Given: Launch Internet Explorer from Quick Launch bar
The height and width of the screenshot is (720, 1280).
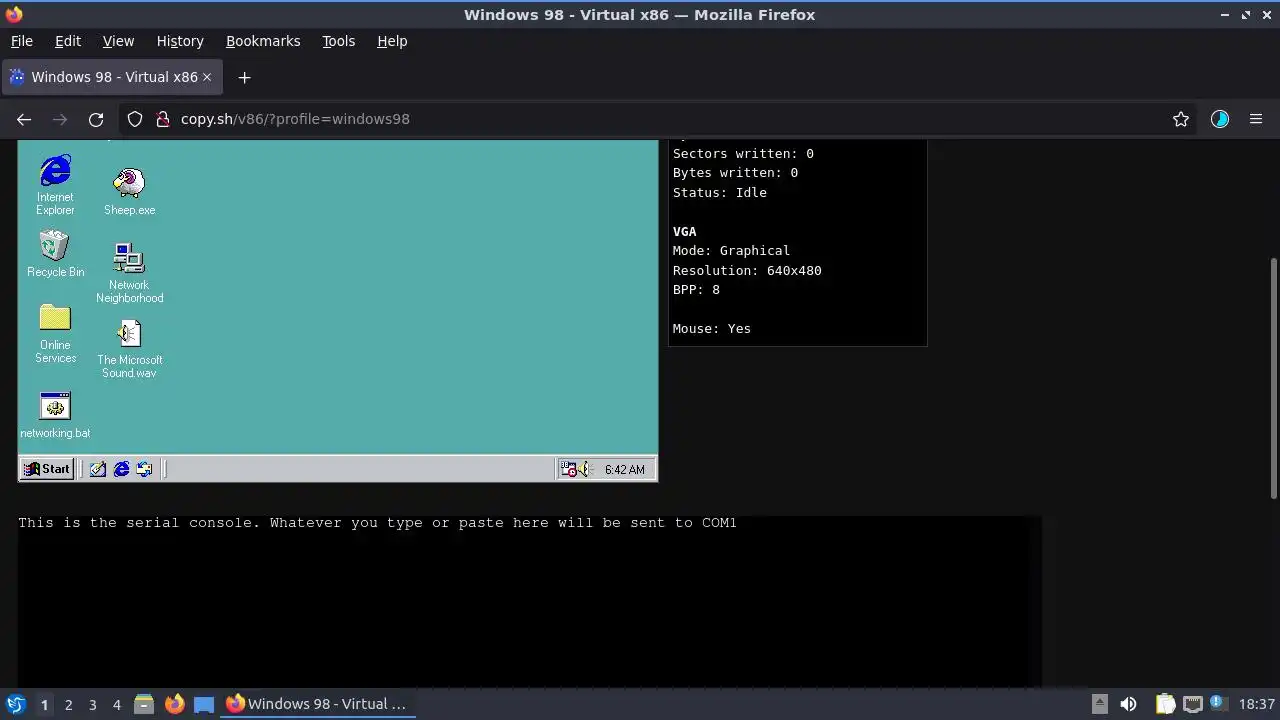Looking at the screenshot, I should (121, 469).
